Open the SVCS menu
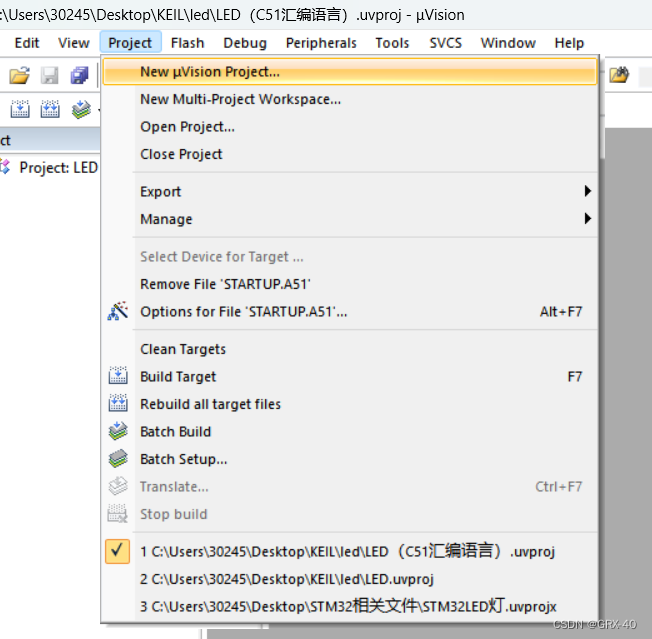The image size is (652, 639). pos(445,43)
